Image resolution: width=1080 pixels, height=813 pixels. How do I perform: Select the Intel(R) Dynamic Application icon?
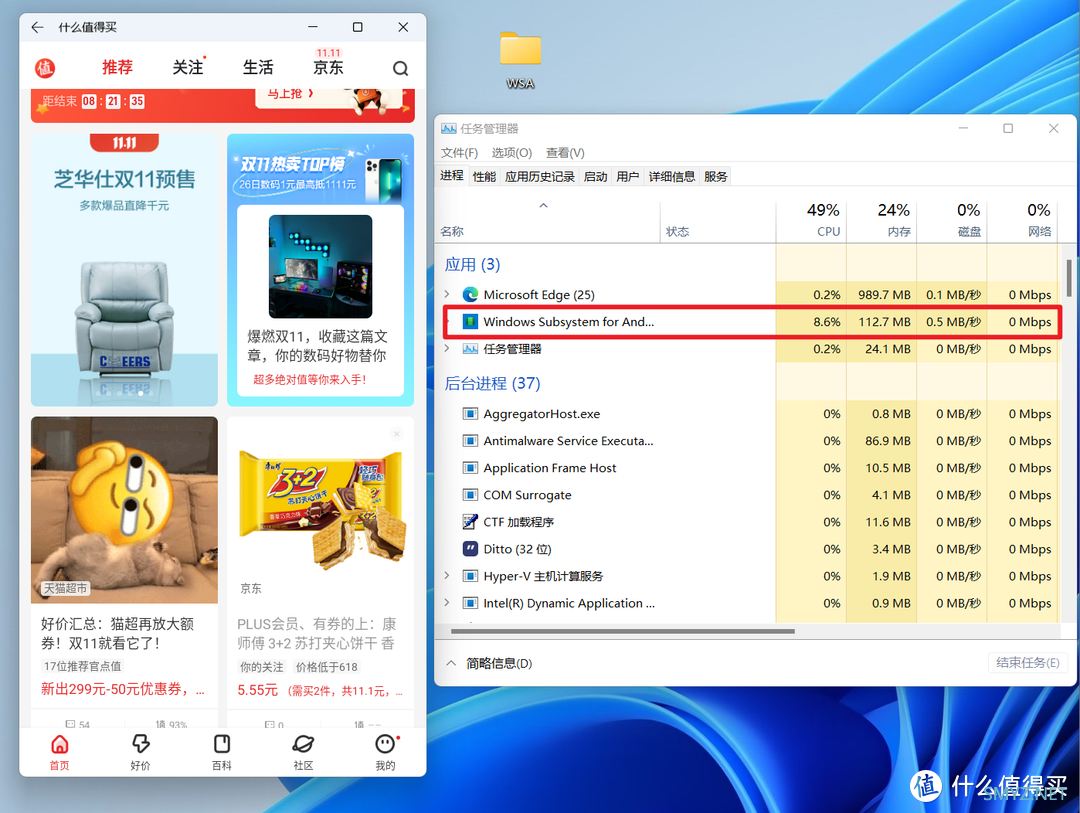tap(470, 603)
